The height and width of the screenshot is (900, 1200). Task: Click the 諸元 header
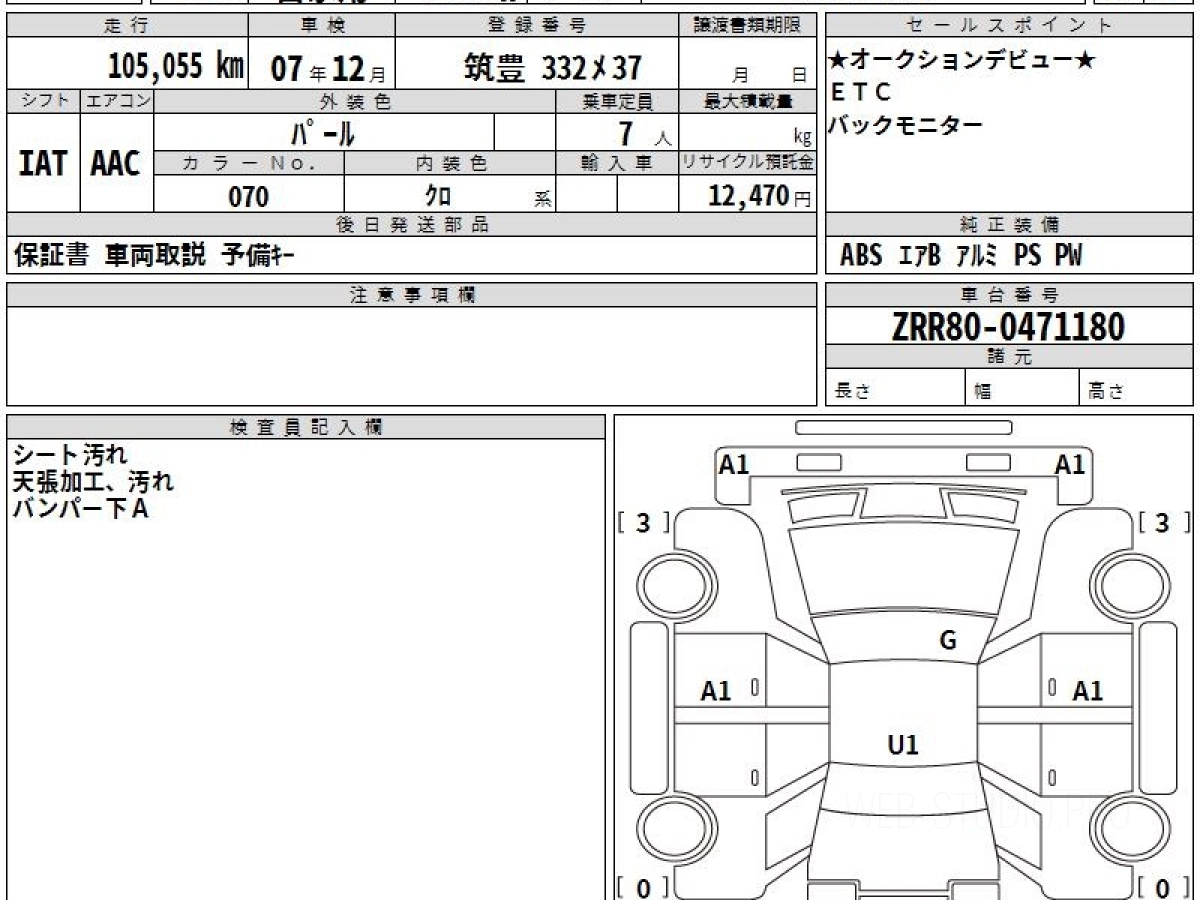[x=1009, y=357]
